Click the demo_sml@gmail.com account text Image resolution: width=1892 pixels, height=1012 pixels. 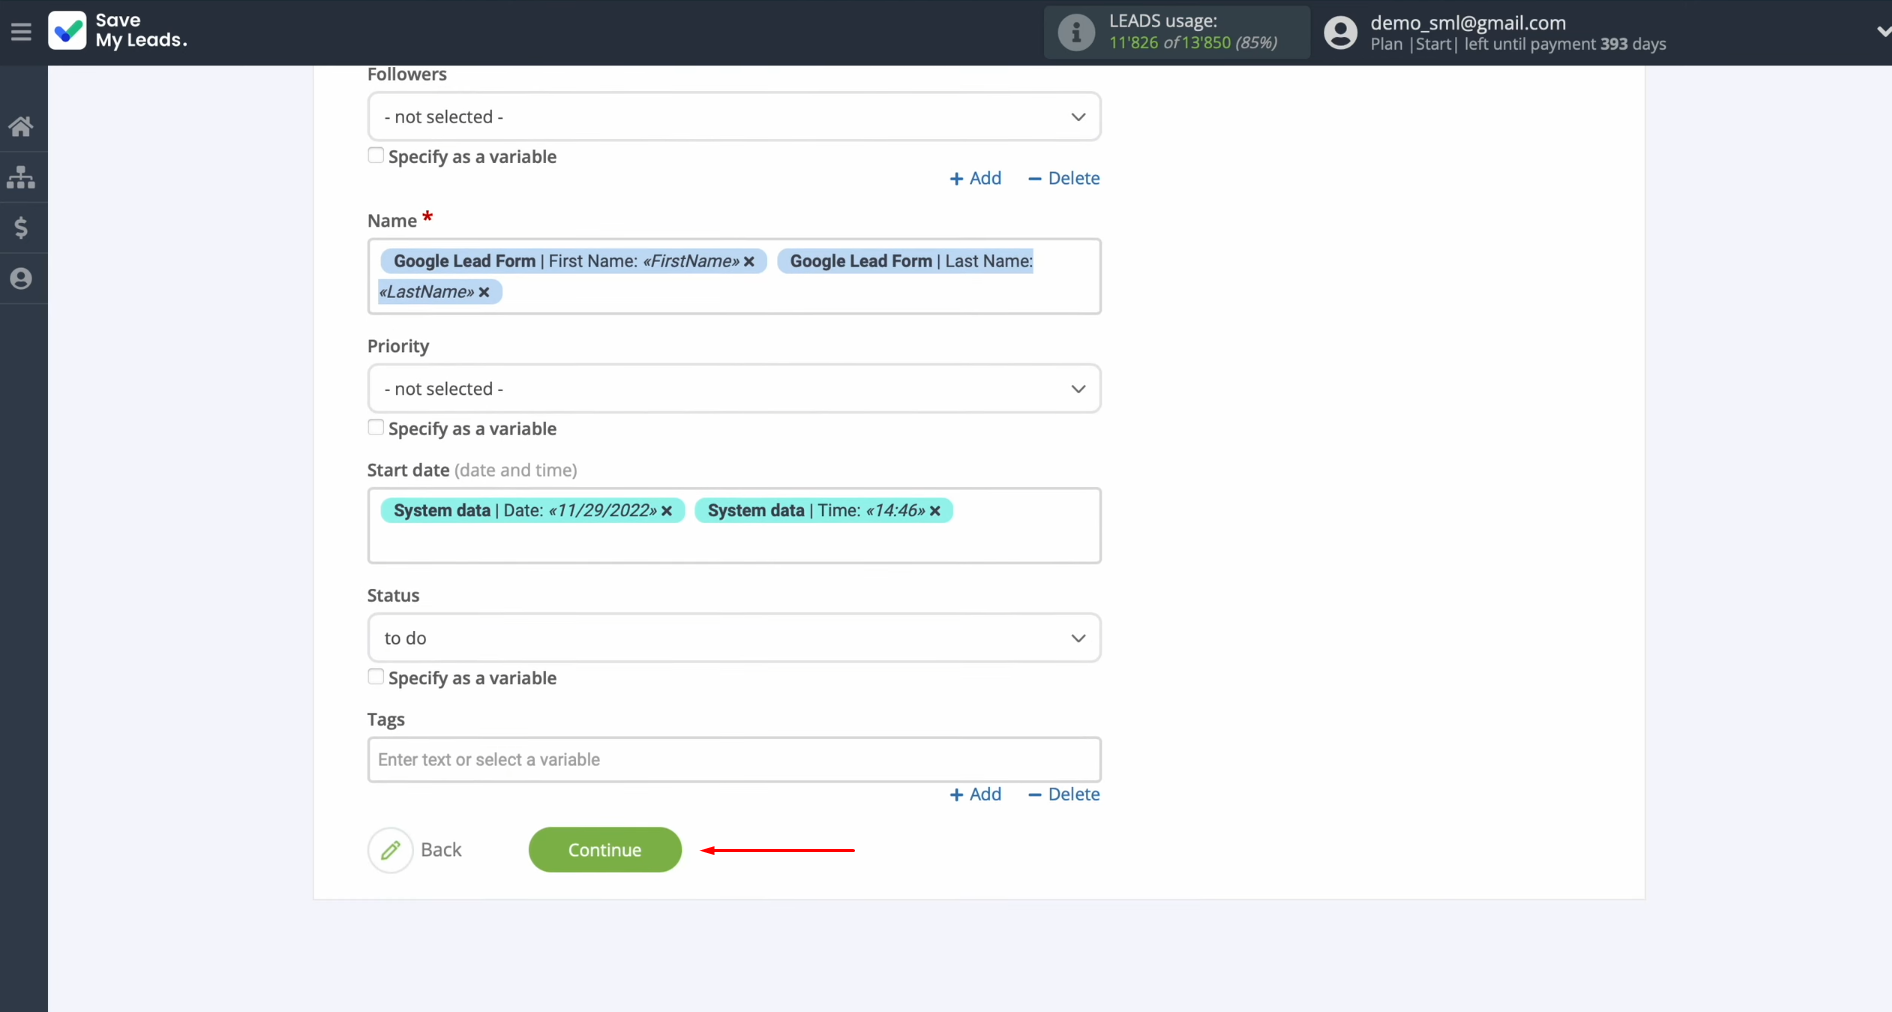pos(1468,23)
